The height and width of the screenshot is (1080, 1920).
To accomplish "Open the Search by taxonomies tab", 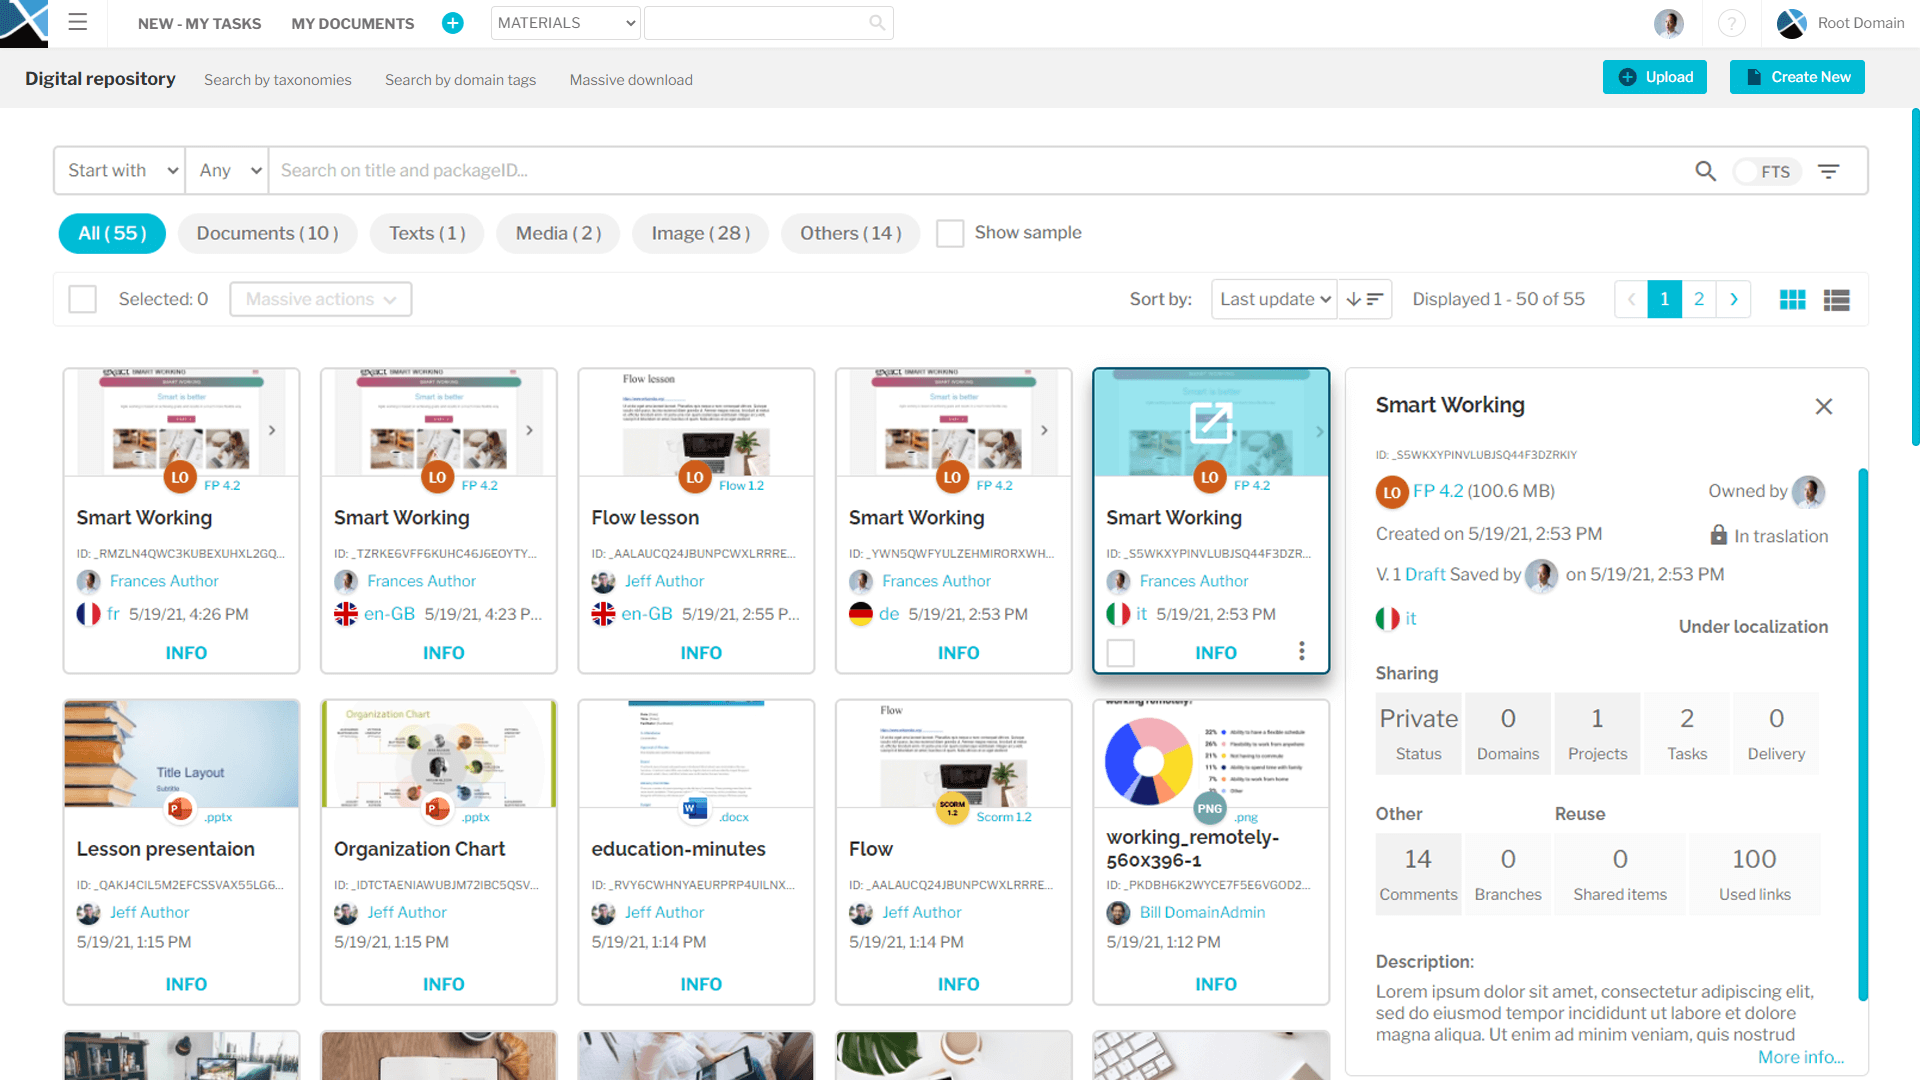I will (x=278, y=79).
